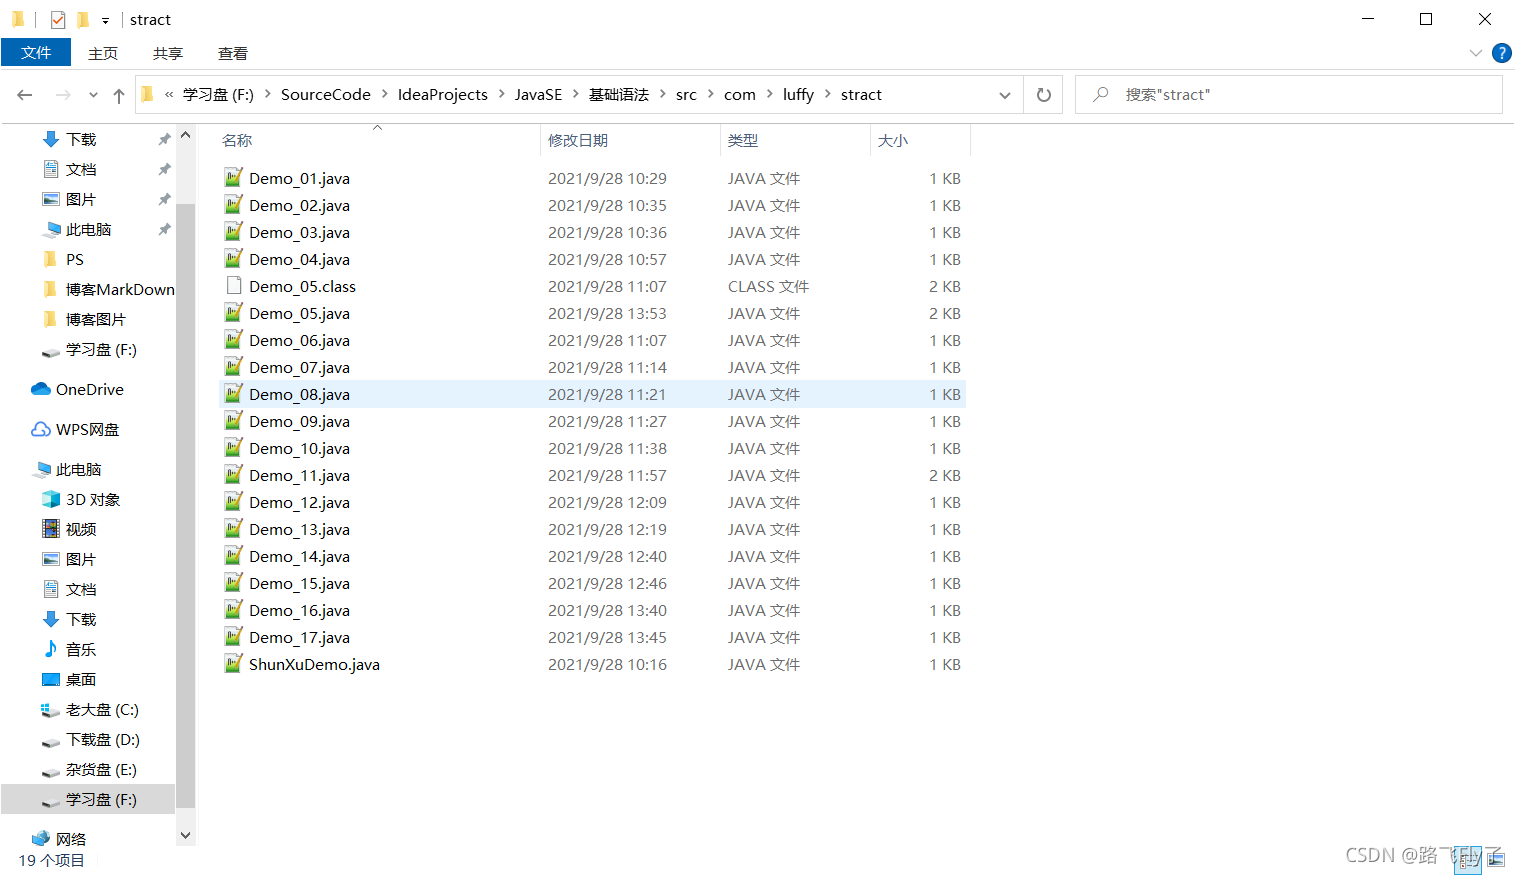Select the Demo_08.java file icon
This screenshot has height=876, width=1516.
pyautogui.click(x=233, y=394)
